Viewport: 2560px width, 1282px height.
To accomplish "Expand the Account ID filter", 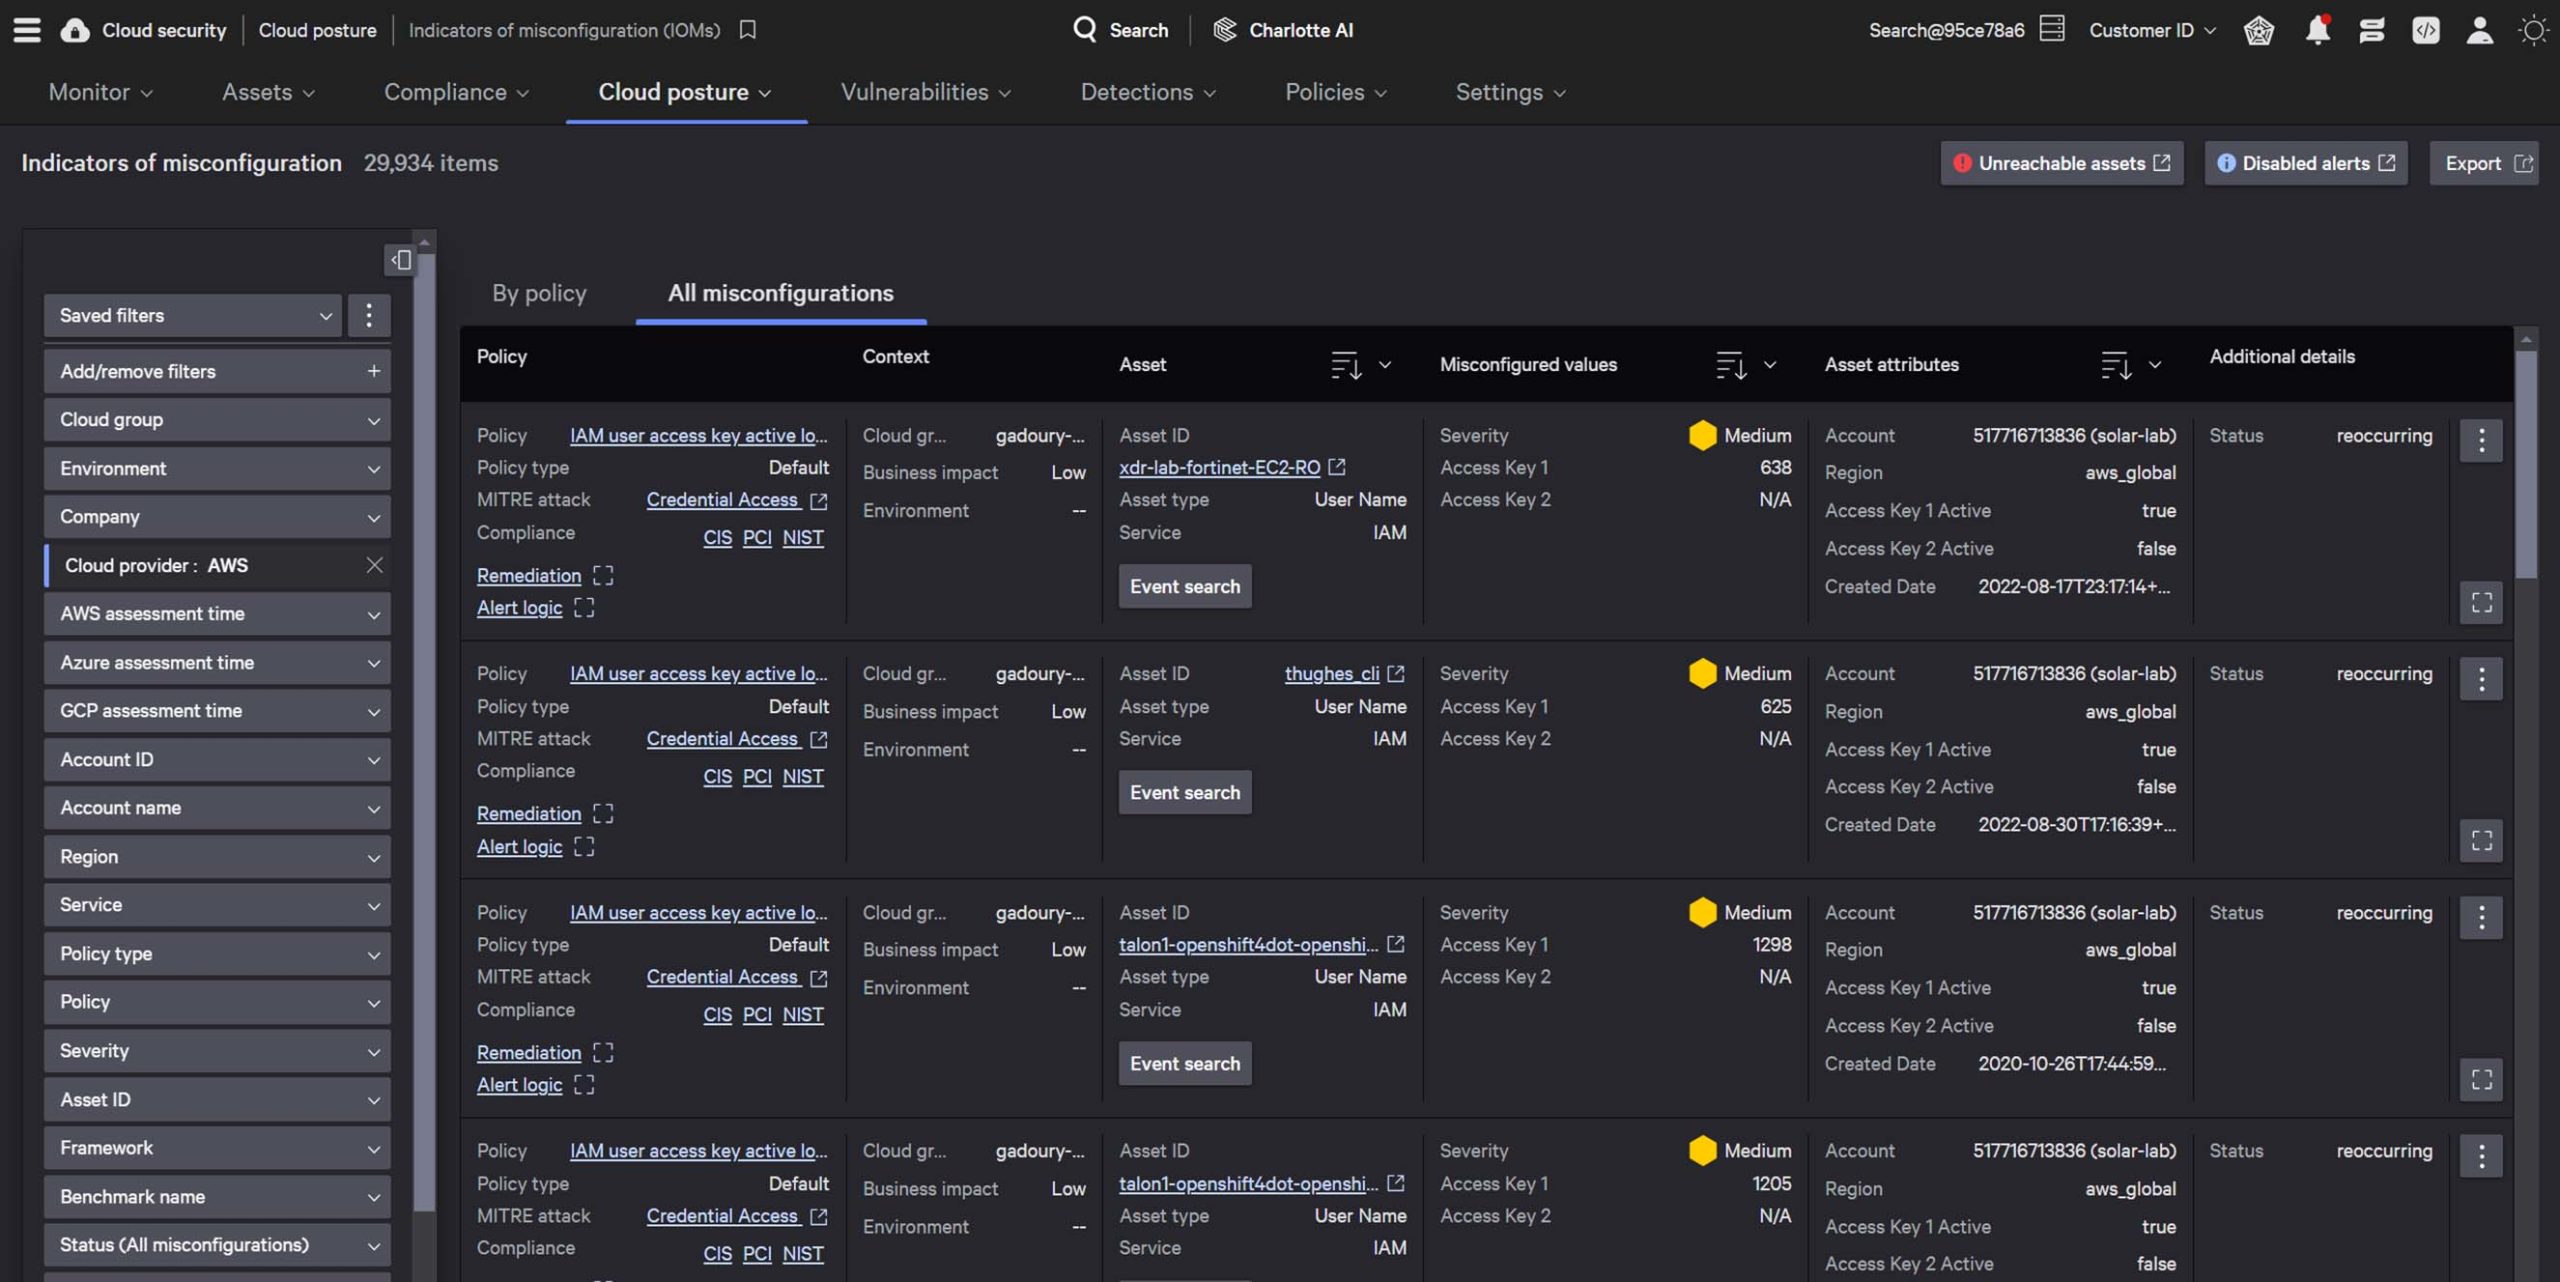I will (217, 760).
